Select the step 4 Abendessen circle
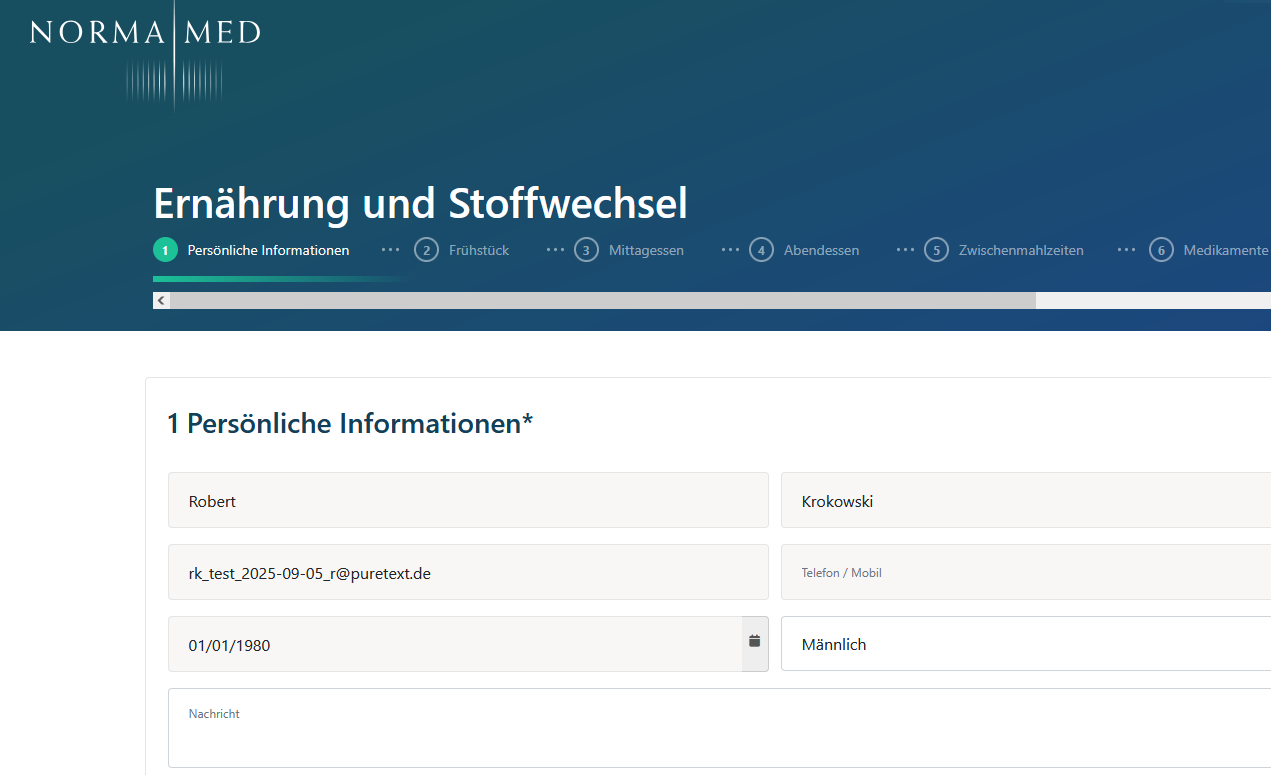This screenshot has width=1271, height=775. click(x=762, y=250)
